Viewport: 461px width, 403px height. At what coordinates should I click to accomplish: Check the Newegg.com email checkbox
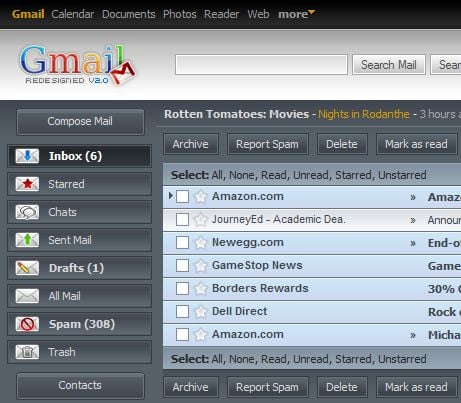[x=182, y=242]
